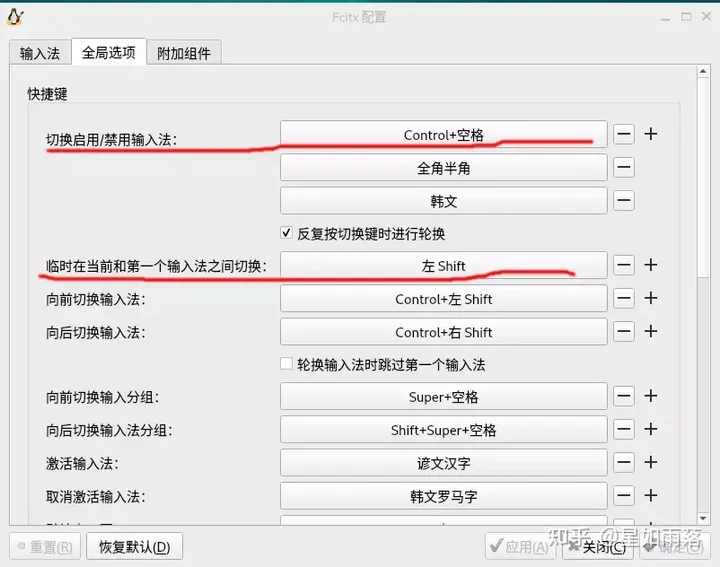The image size is (720, 567).
Task: Click the Control+空格 hotkey button
Action: [444, 135]
